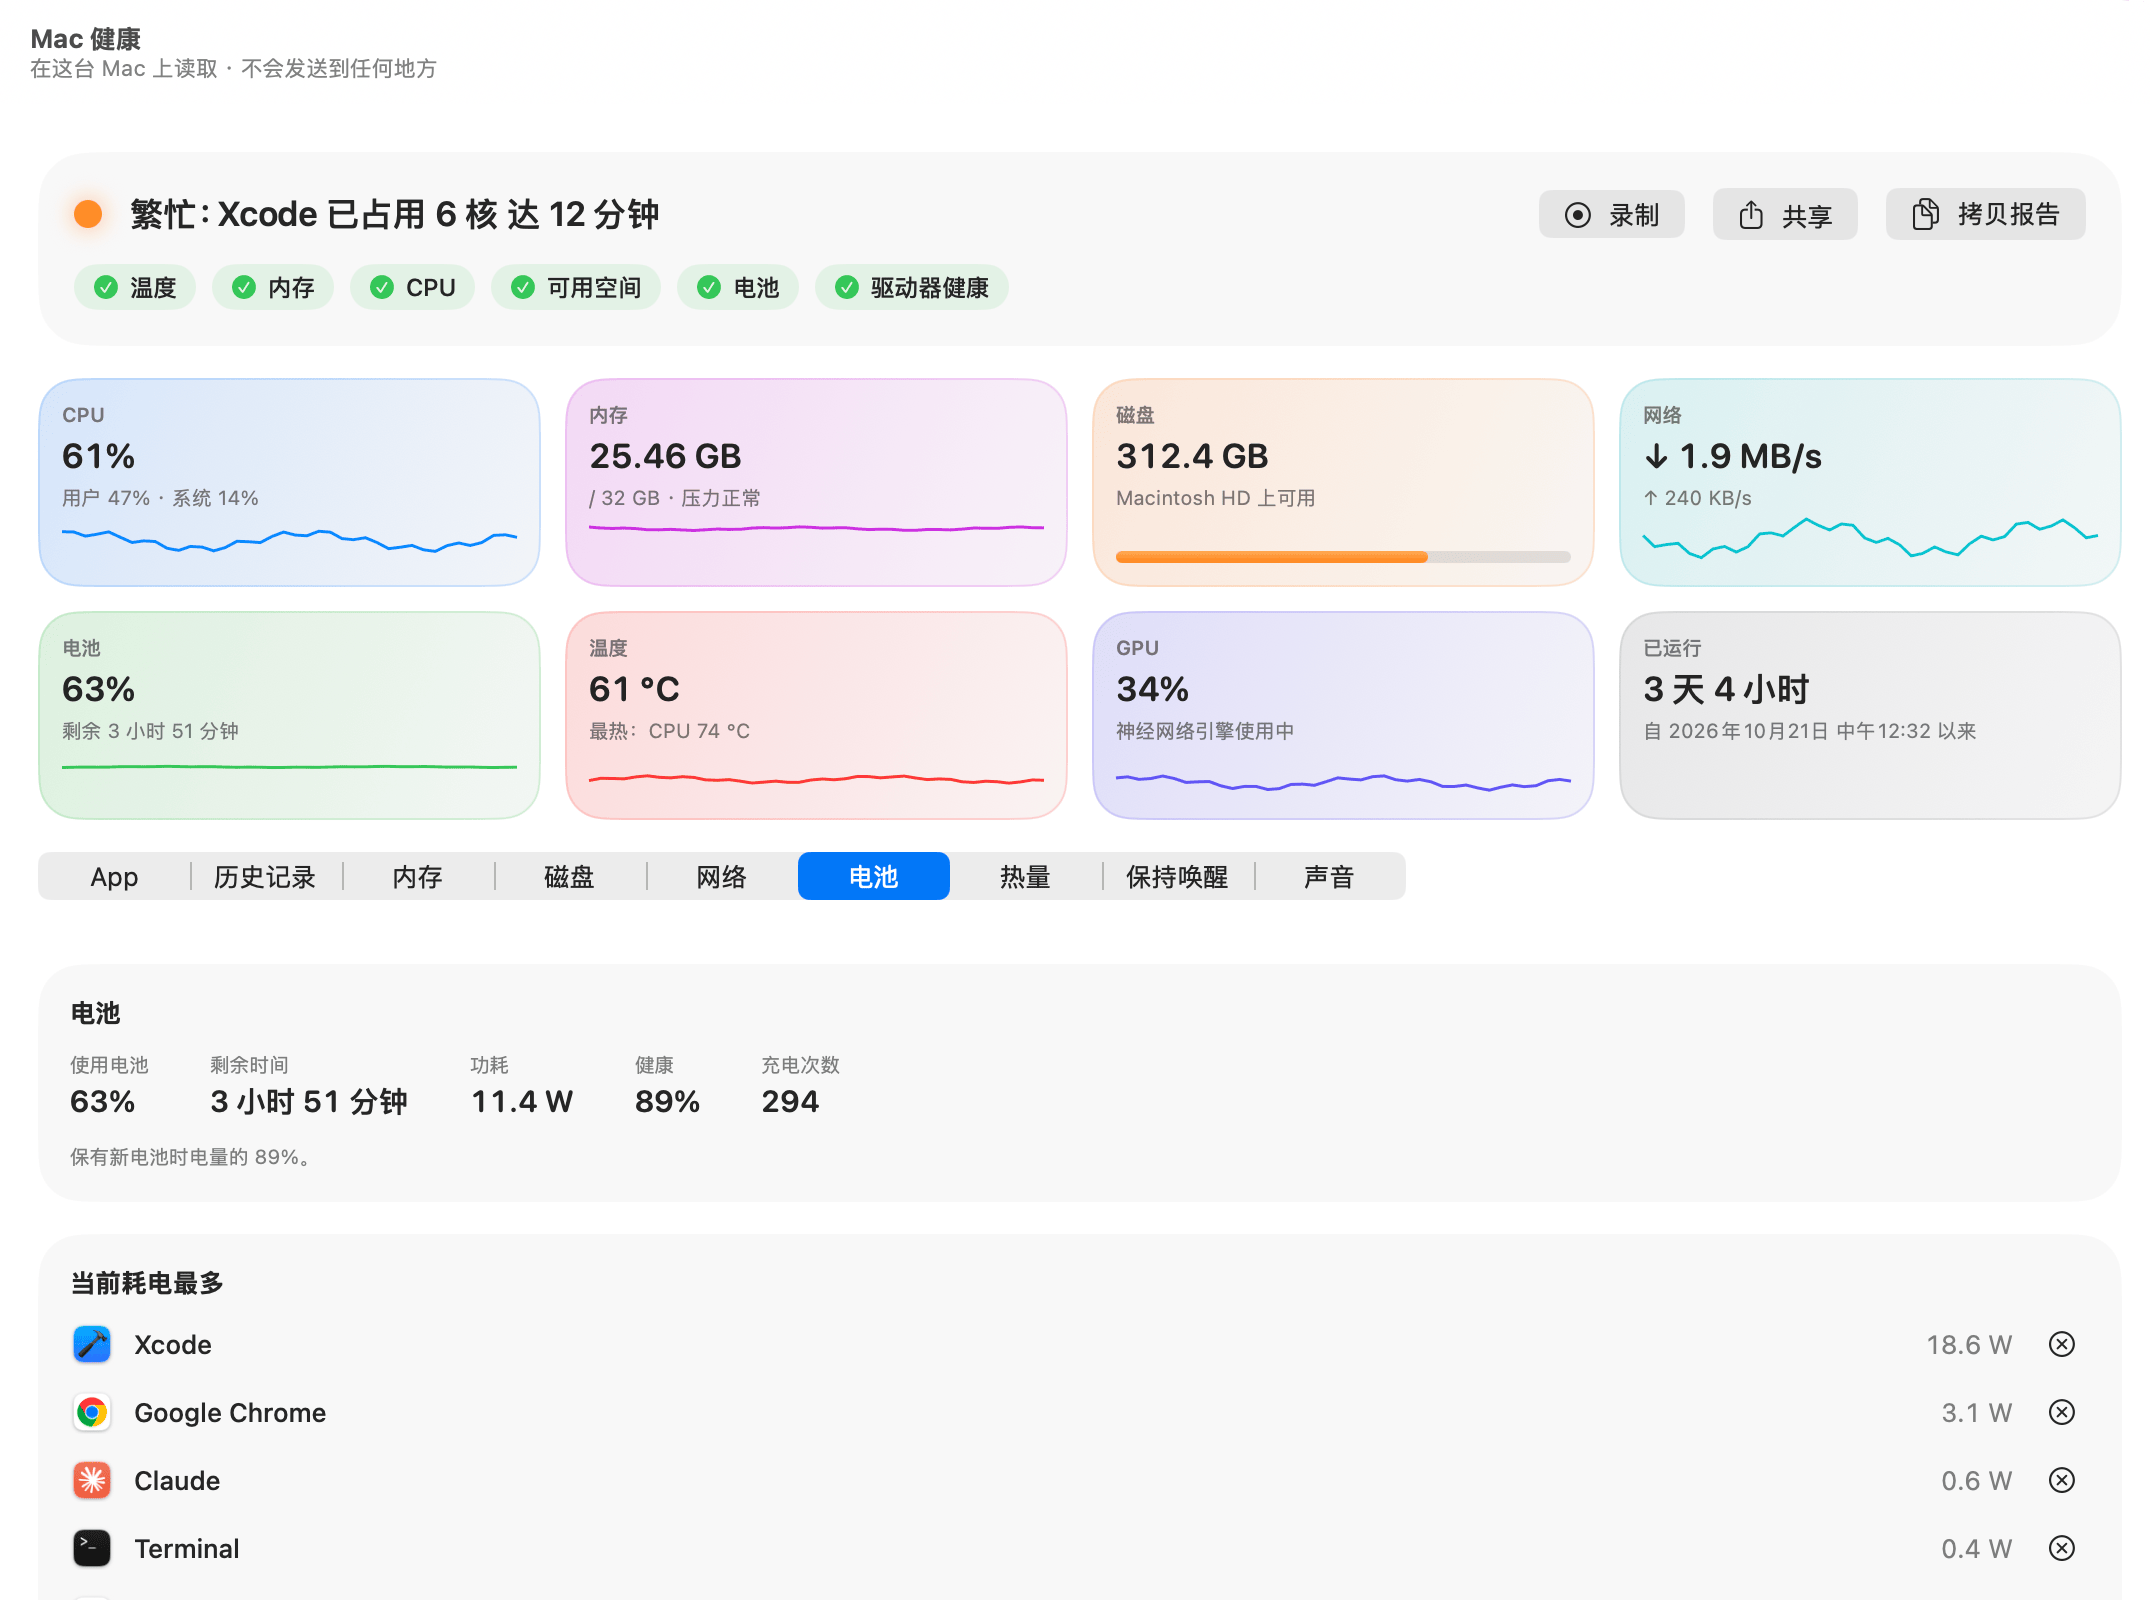Click the 11.4 W power draw value
Viewport: 2150px width, 1600px height.
pyautogui.click(x=522, y=1101)
